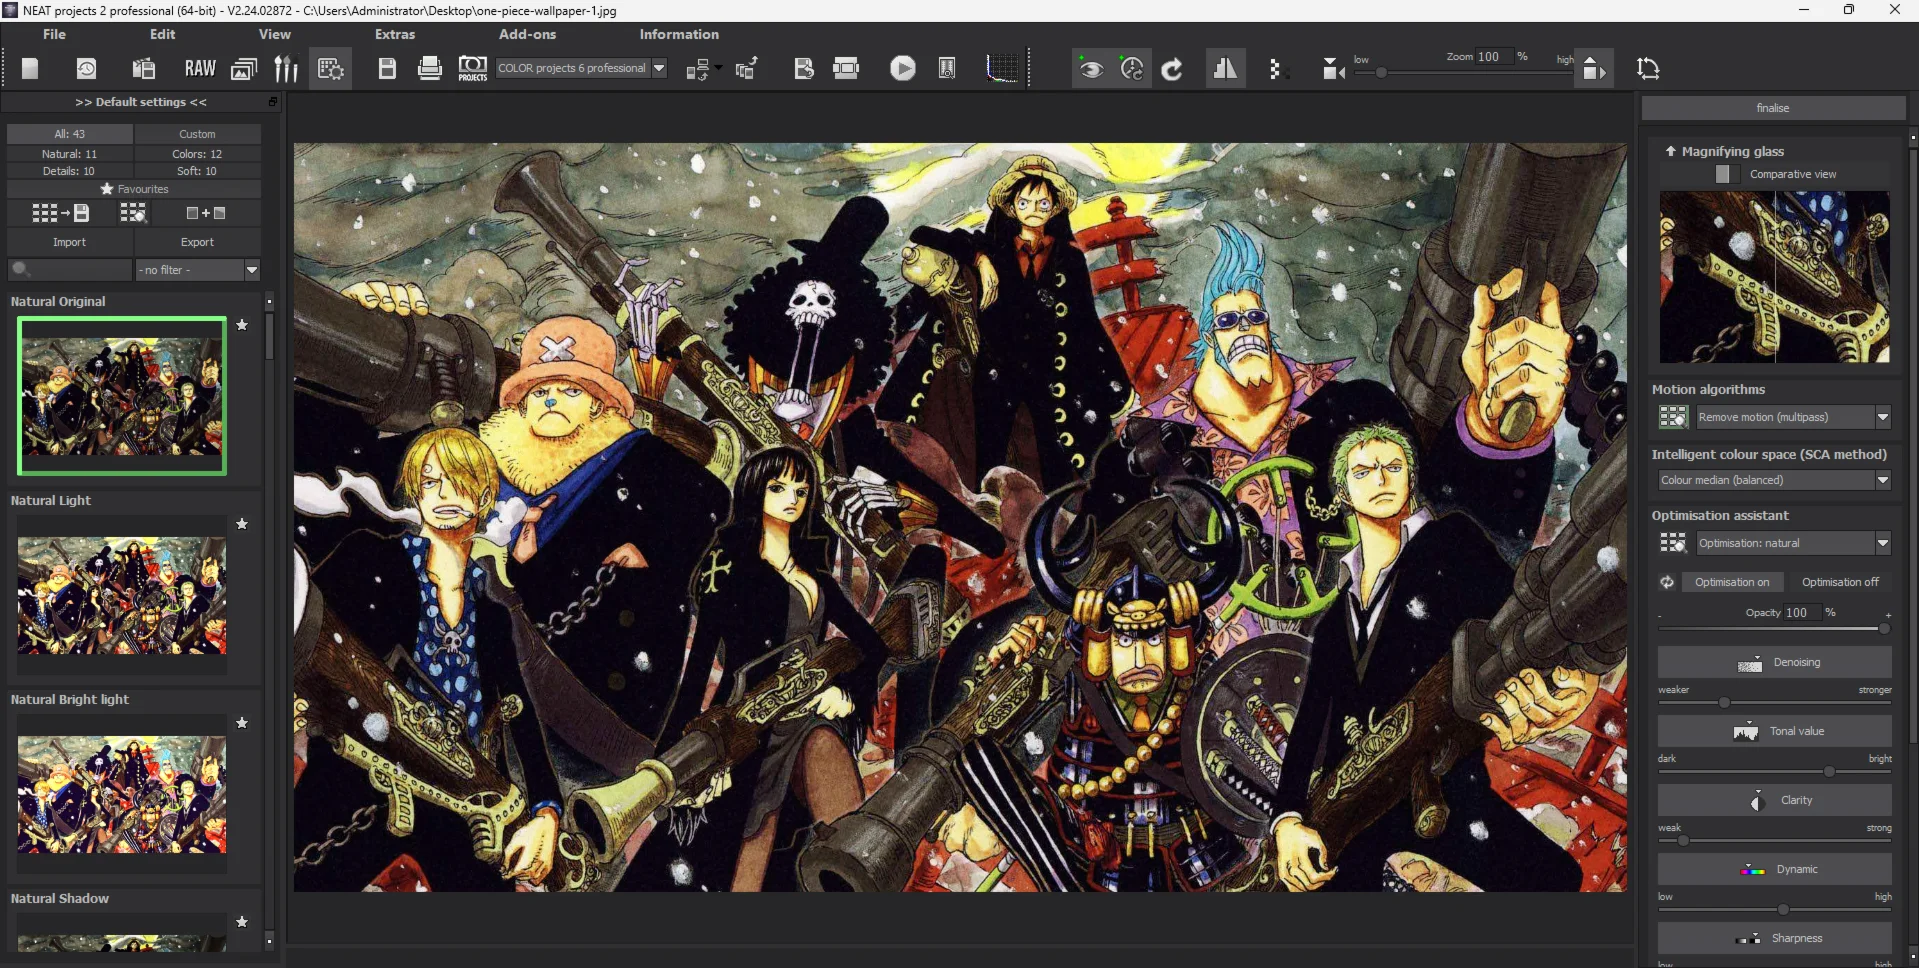Viewport: 1919px width, 968px height.
Task: Open the 'no filter' preset dropdown
Action: tap(251, 270)
